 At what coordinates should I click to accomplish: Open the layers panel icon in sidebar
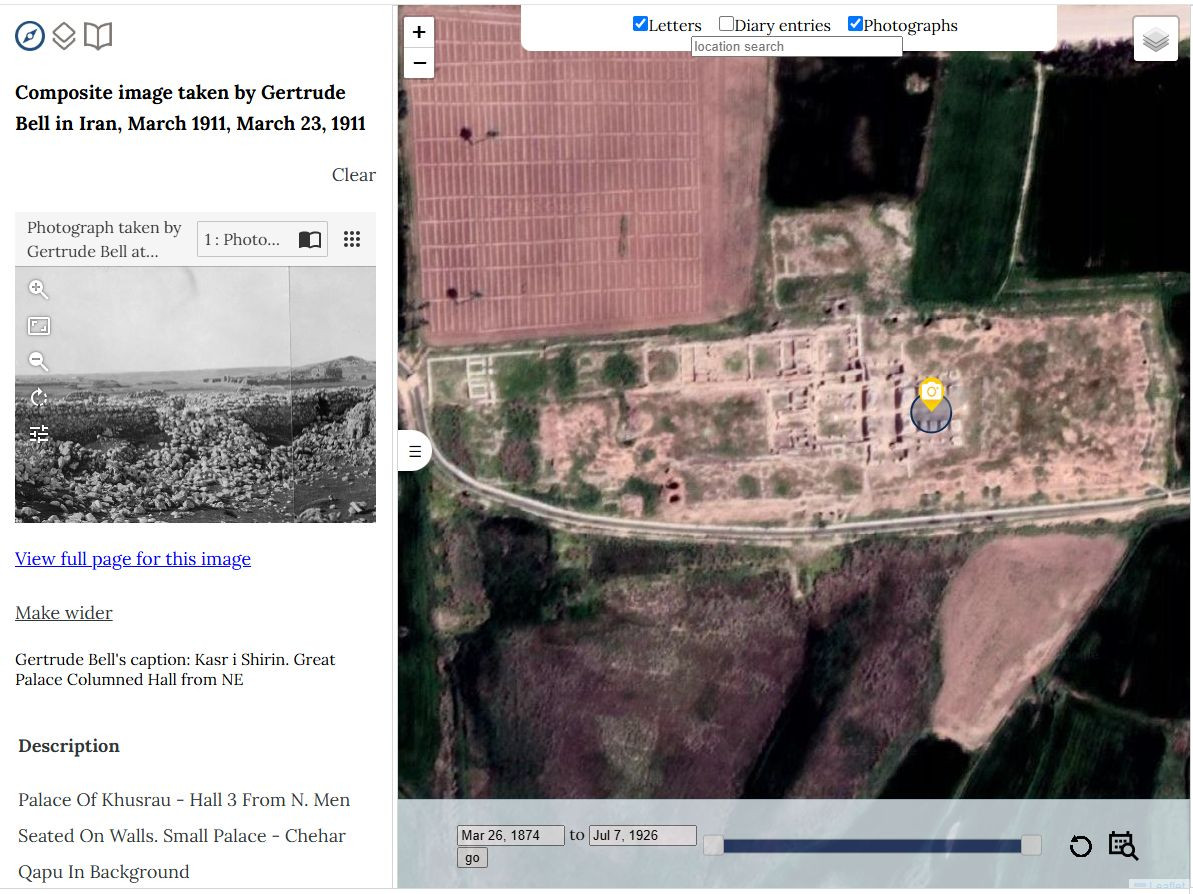pos(64,36)
